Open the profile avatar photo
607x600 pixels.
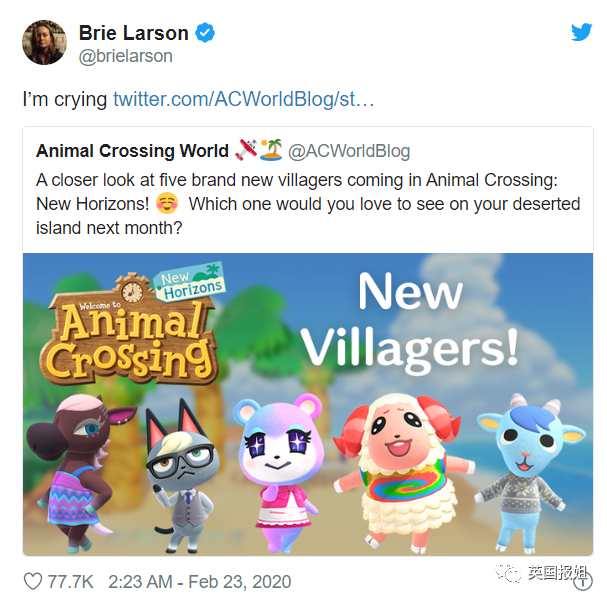tap(45, 43)
